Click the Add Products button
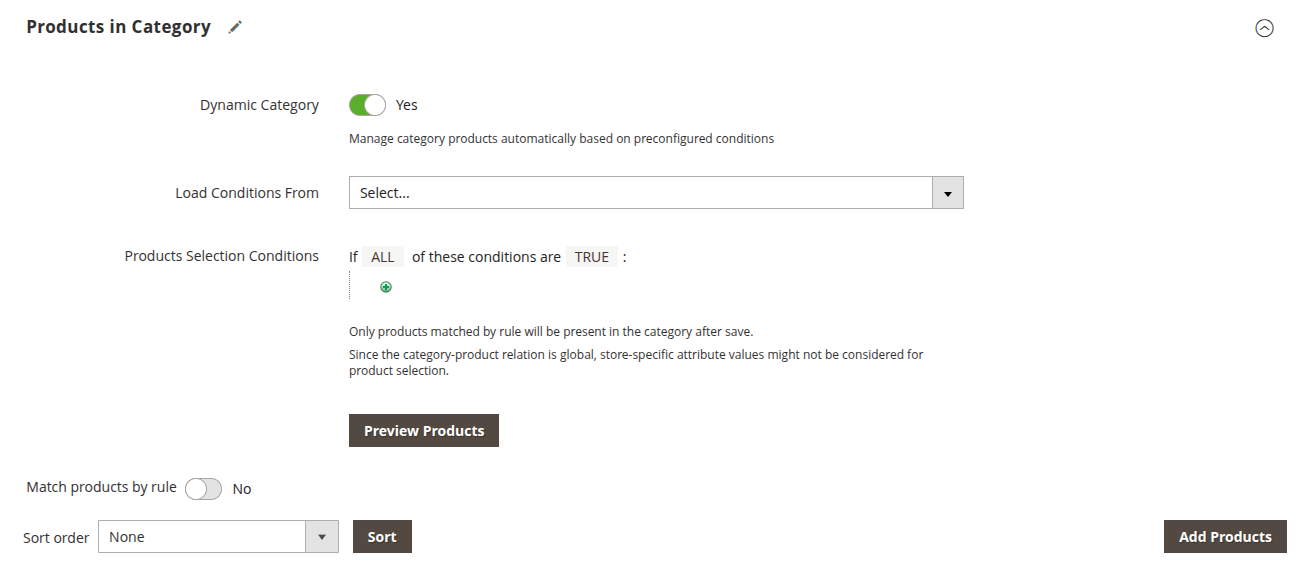This screenshot has height=568, width=1305. (x=1225, y=537)
